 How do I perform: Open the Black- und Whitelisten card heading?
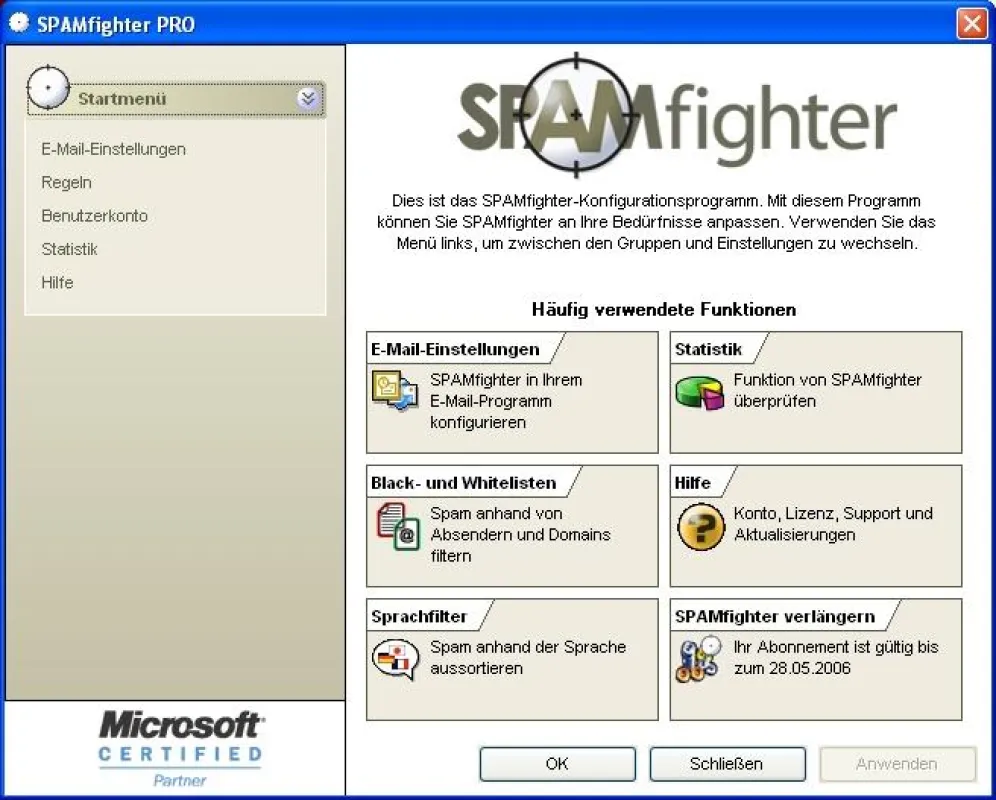click(x=464, y=483)
